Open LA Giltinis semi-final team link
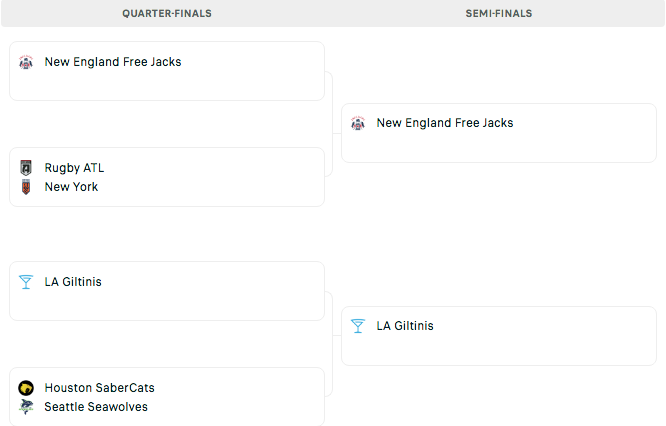The width and height of the screenshot is (666, 426). (405, 326)
